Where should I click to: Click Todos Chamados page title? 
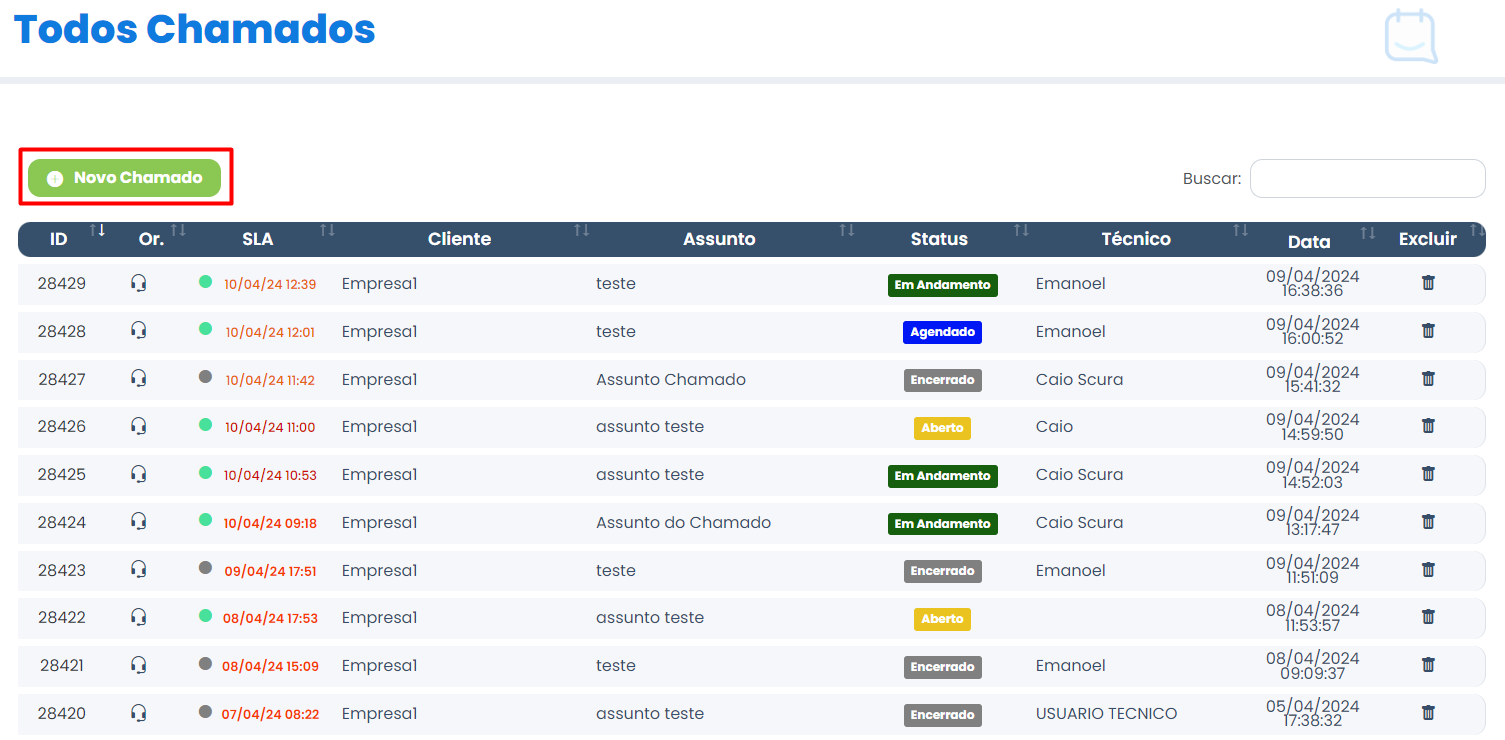tap(195, 30)
